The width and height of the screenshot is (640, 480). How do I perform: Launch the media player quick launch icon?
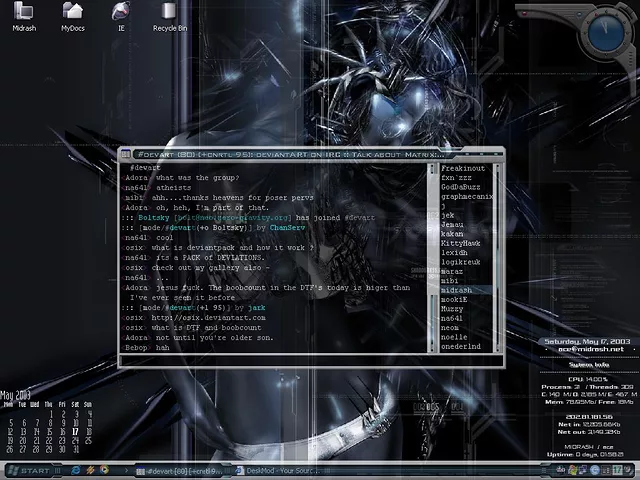104,470
